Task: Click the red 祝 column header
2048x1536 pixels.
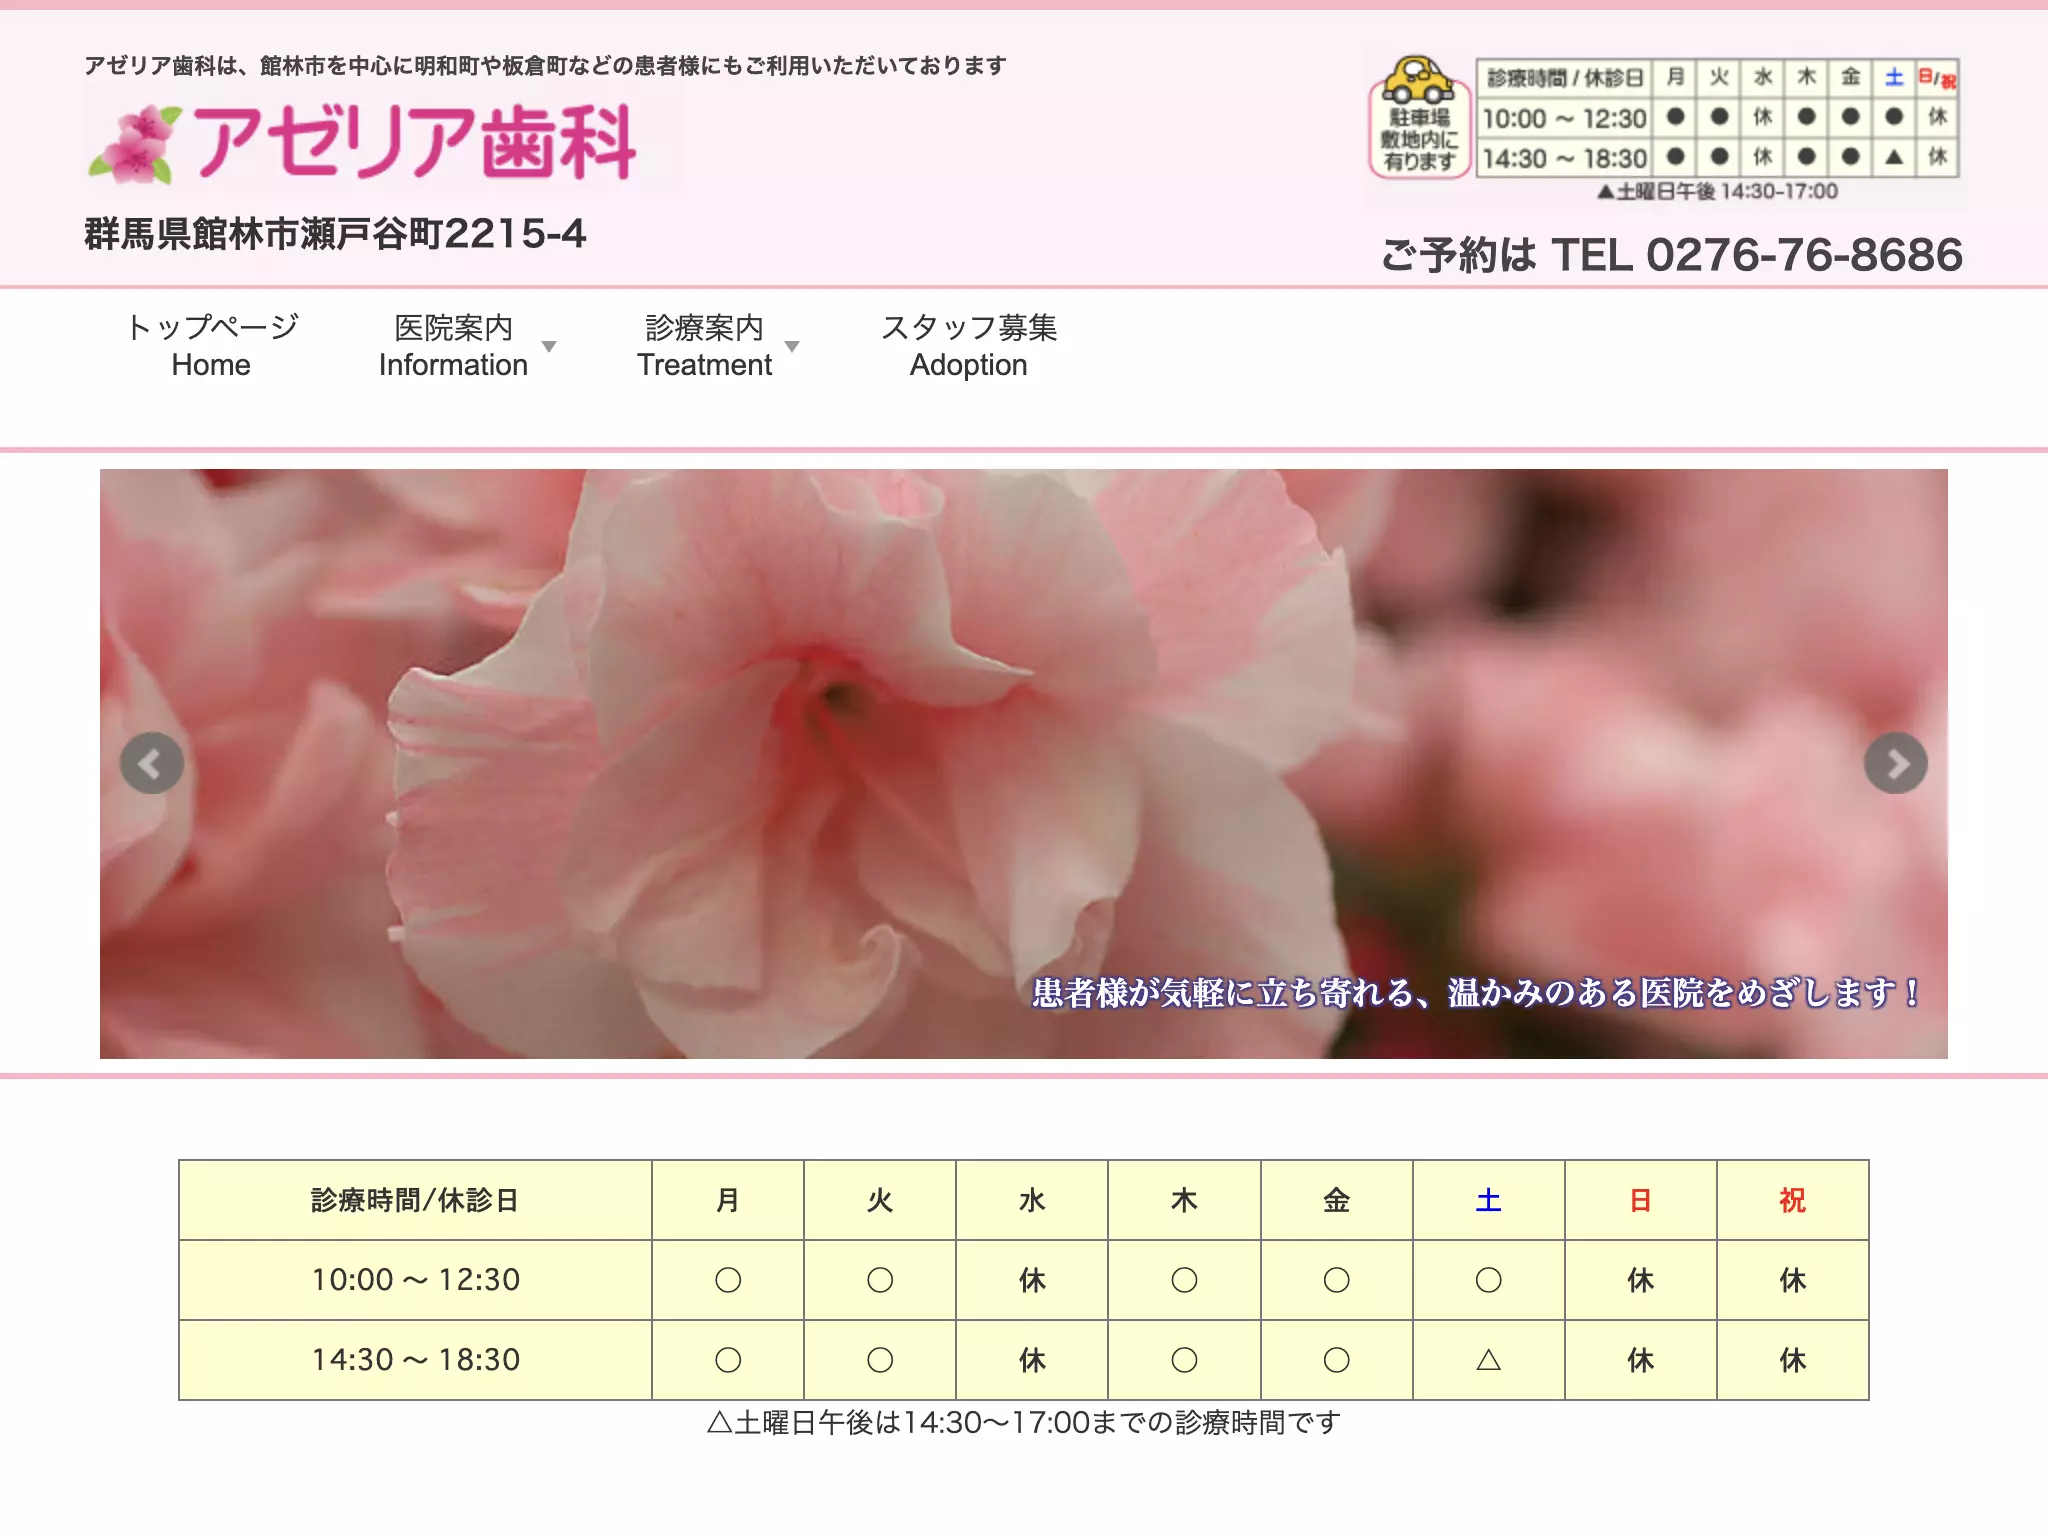Action: click(1792, 1200)
